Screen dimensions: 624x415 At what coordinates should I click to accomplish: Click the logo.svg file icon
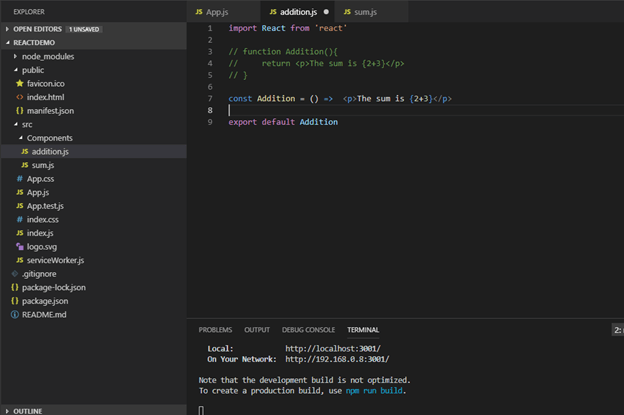click(20, 246)
